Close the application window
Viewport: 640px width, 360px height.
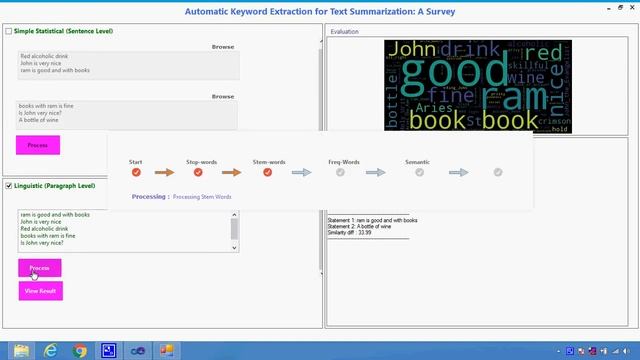tap(632, 8)
